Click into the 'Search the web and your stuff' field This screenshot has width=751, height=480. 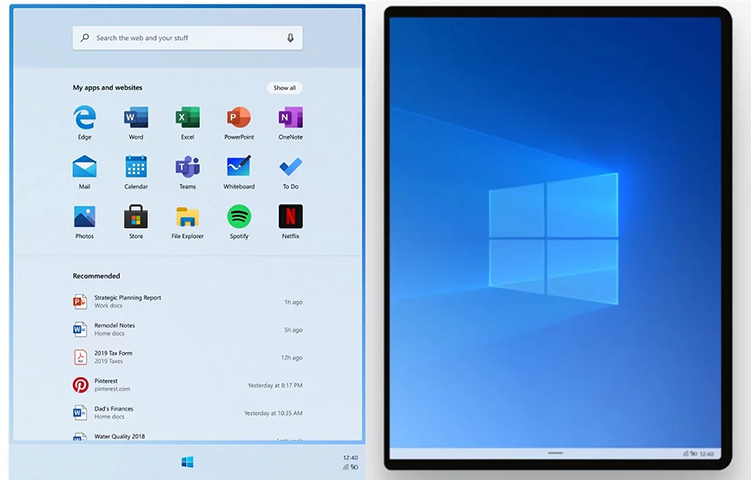(187, 38)
